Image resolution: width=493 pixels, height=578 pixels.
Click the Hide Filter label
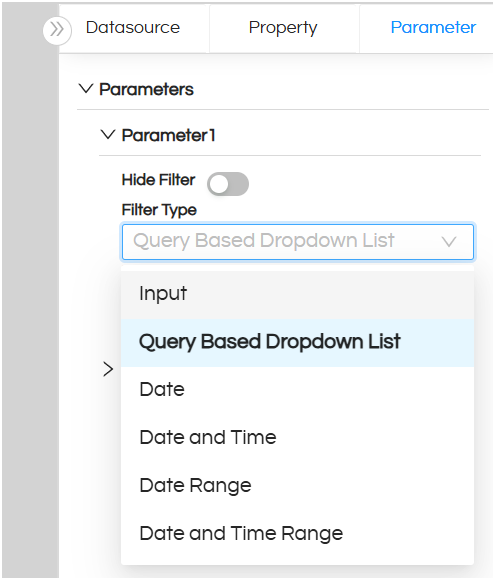[159, 180]
